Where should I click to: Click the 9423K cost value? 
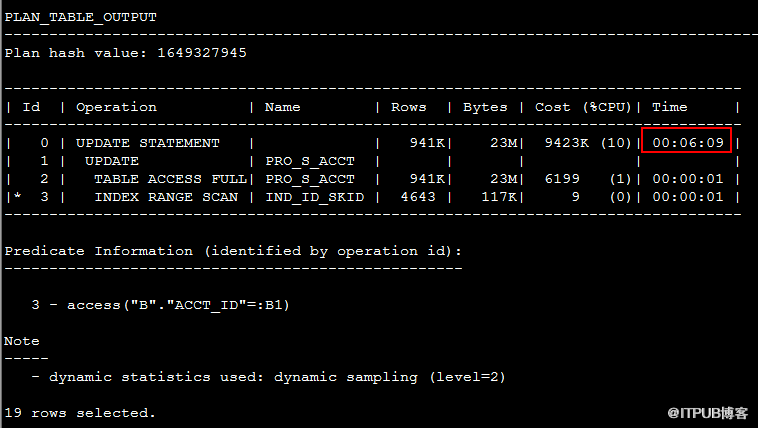567,143
